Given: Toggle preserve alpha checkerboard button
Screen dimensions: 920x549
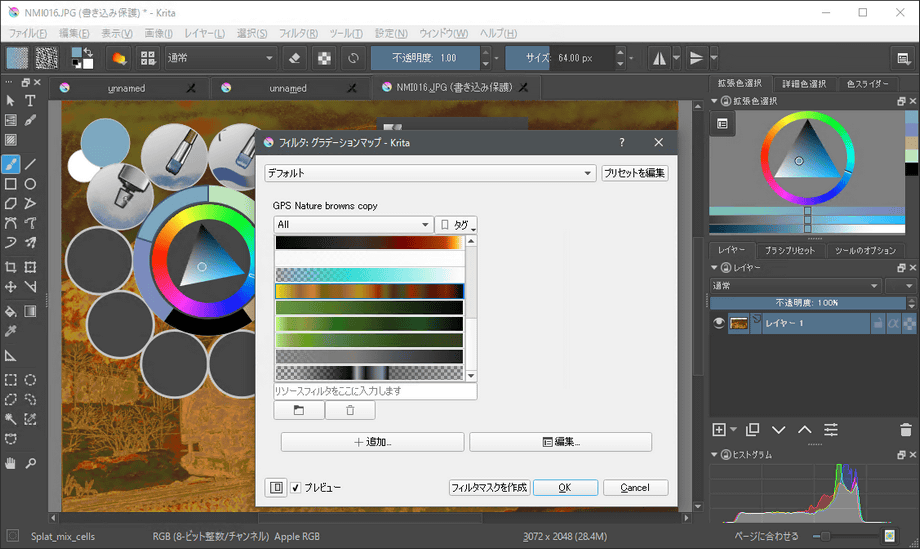Looking at the screenshot, I should [x=324, y=58].
